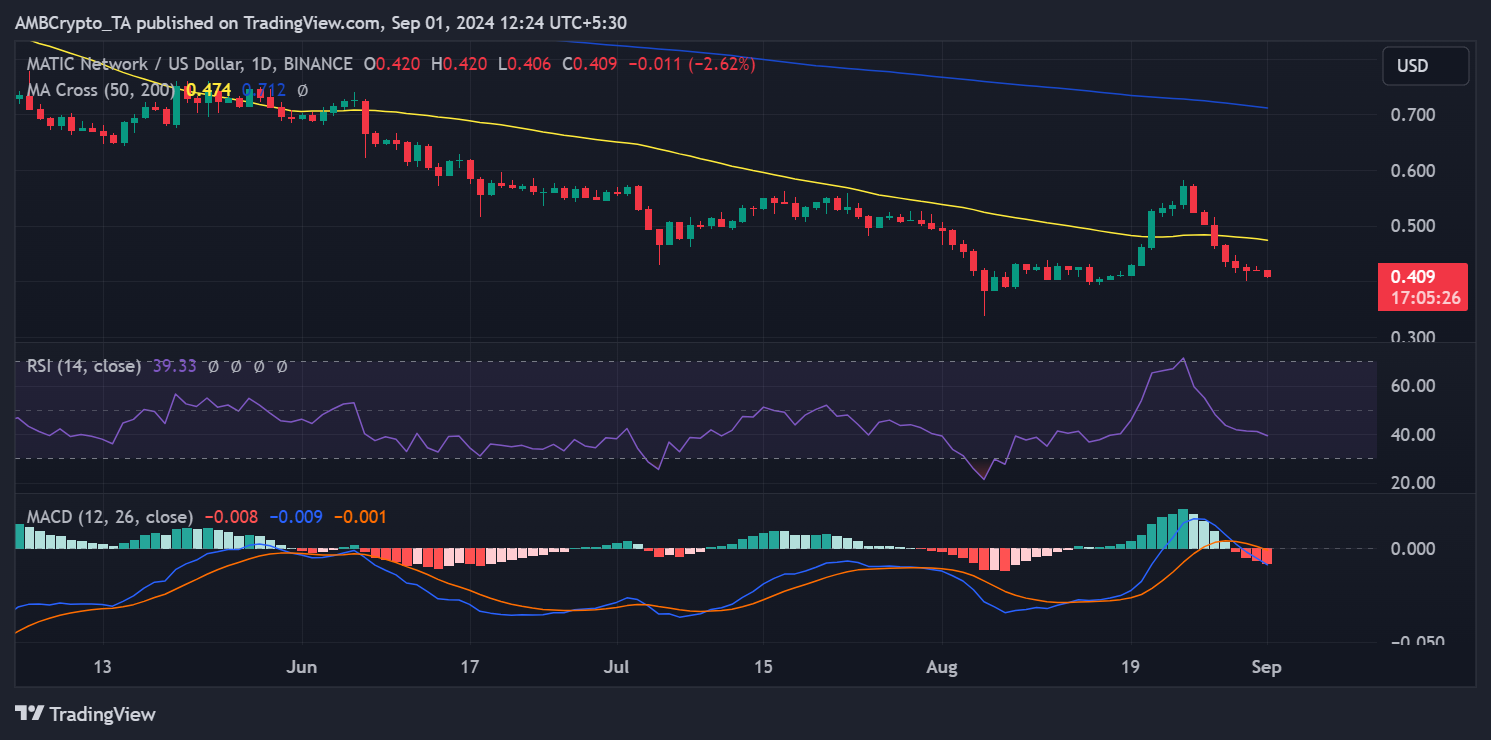Click the 0.500 price axis label
This screenshot has height=740, width=1491.
coord(1413,226)
